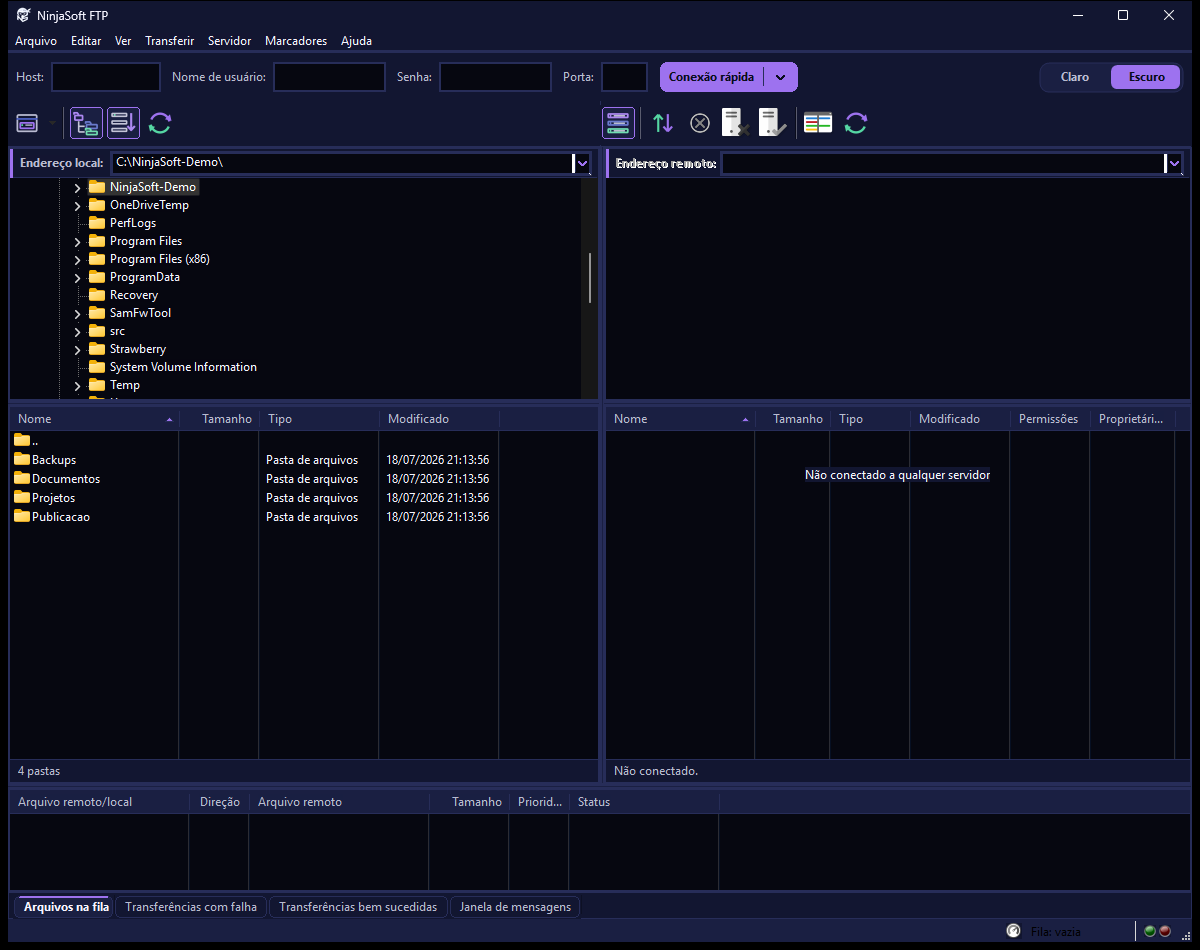Click the disconnect server icon with X
The image size is (1200, 950).
click(x=736, y=123)
